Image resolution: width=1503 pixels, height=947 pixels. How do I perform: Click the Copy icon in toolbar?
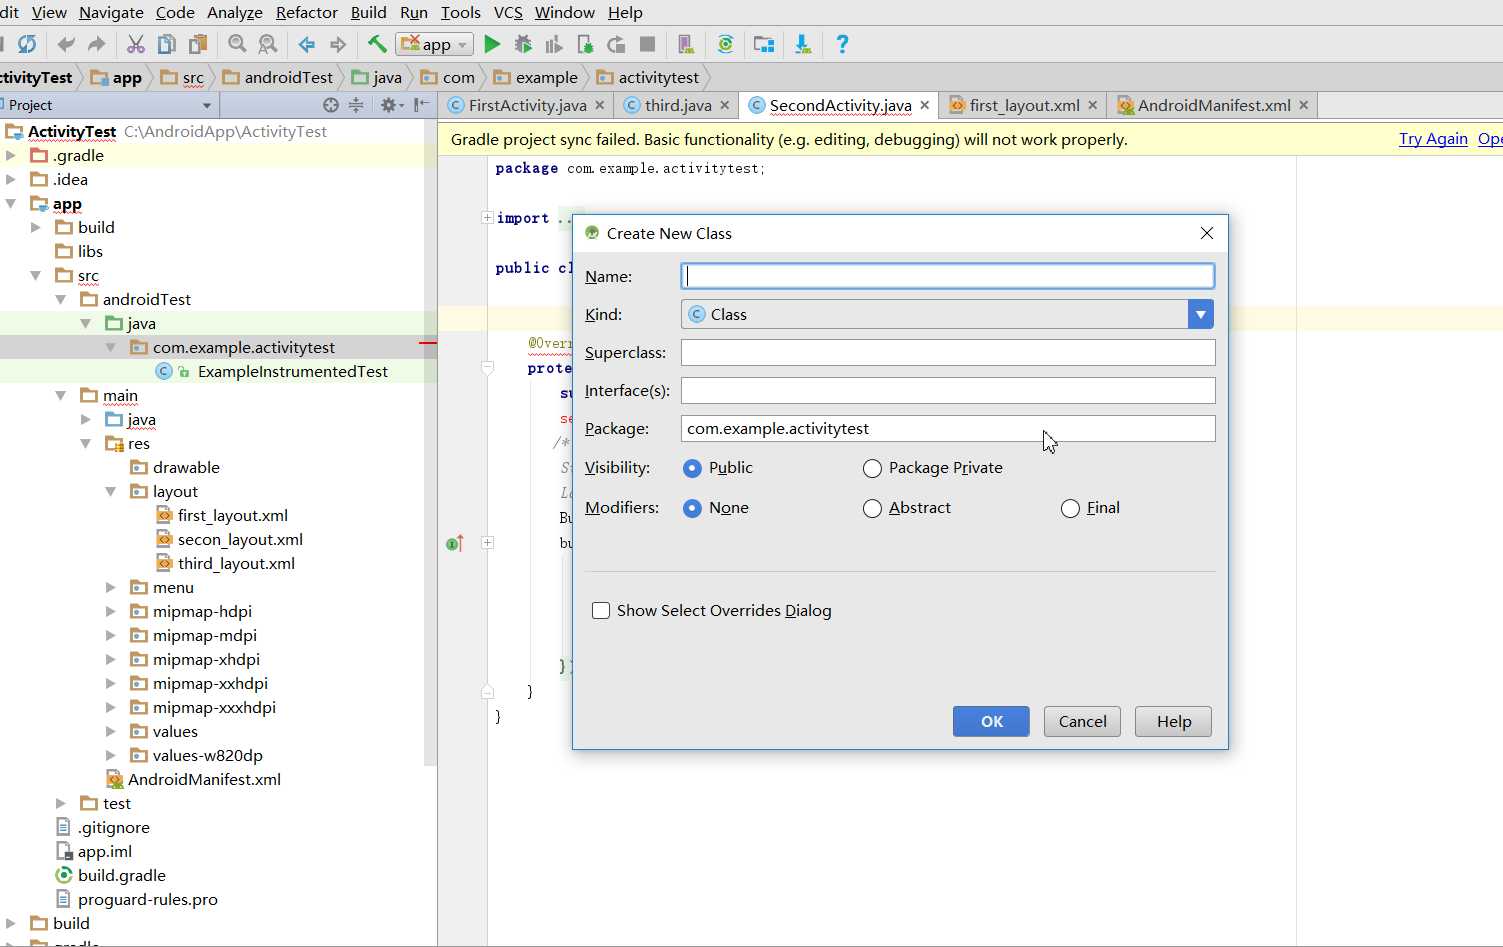click(x=167, y=44)
